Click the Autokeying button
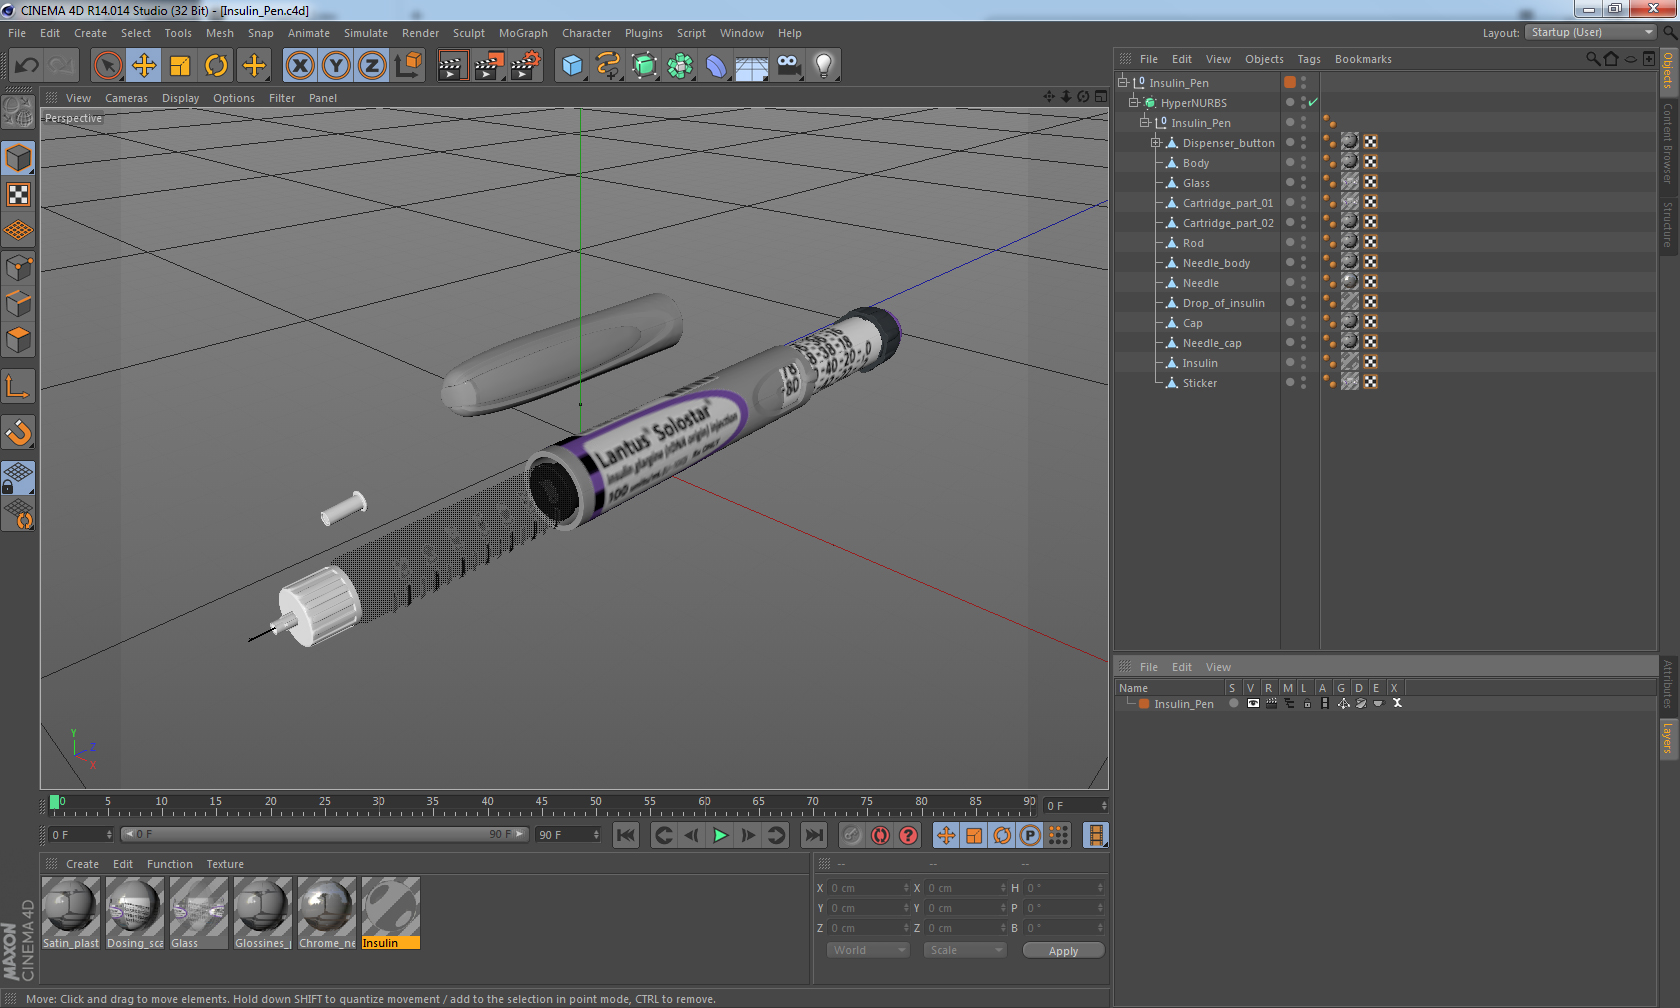The width and height of the screenshot is (1680, 1008). [880, 835]
